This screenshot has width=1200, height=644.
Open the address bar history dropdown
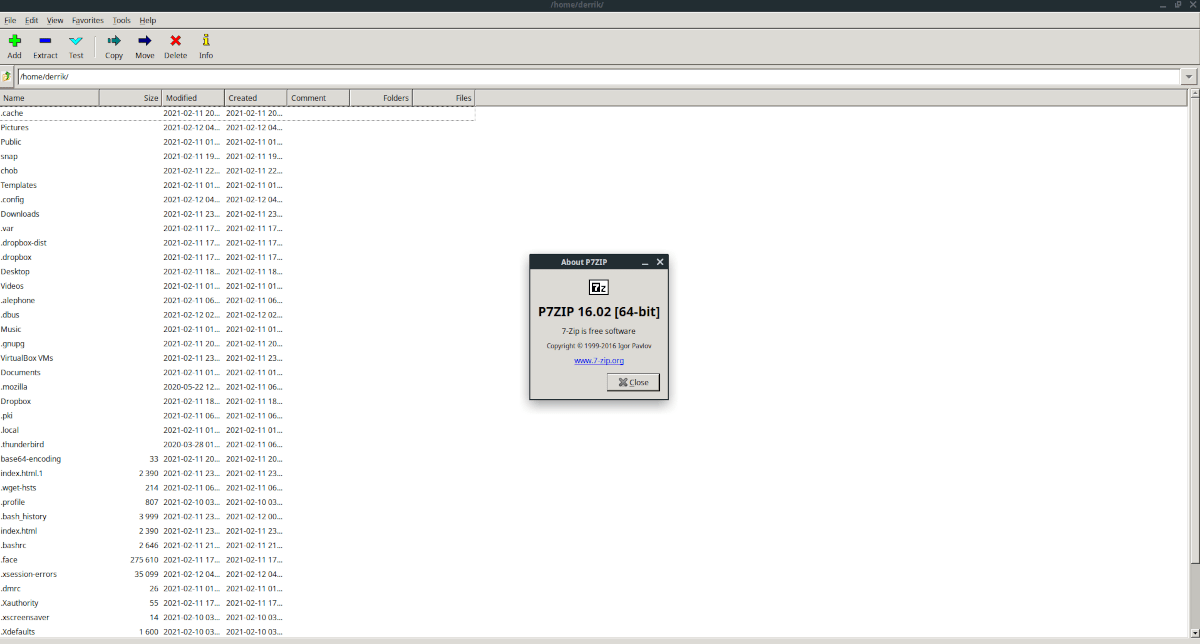[x=1189, y=75]
